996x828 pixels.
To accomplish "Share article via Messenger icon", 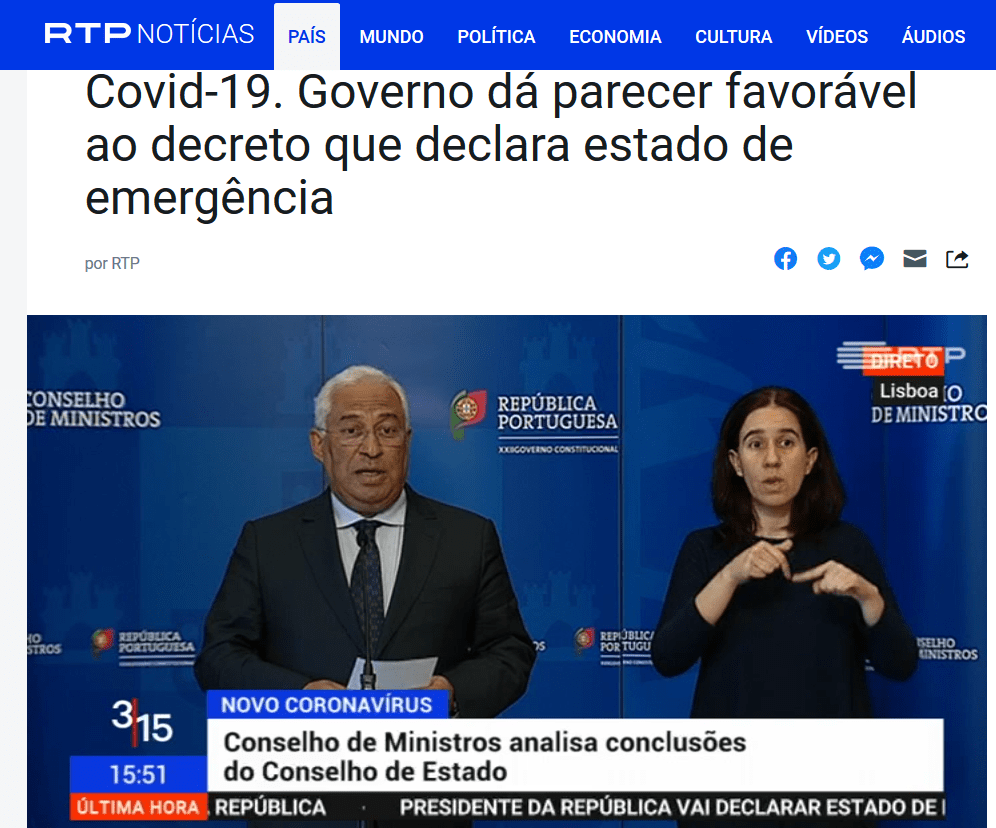I will tap(872, 259).
